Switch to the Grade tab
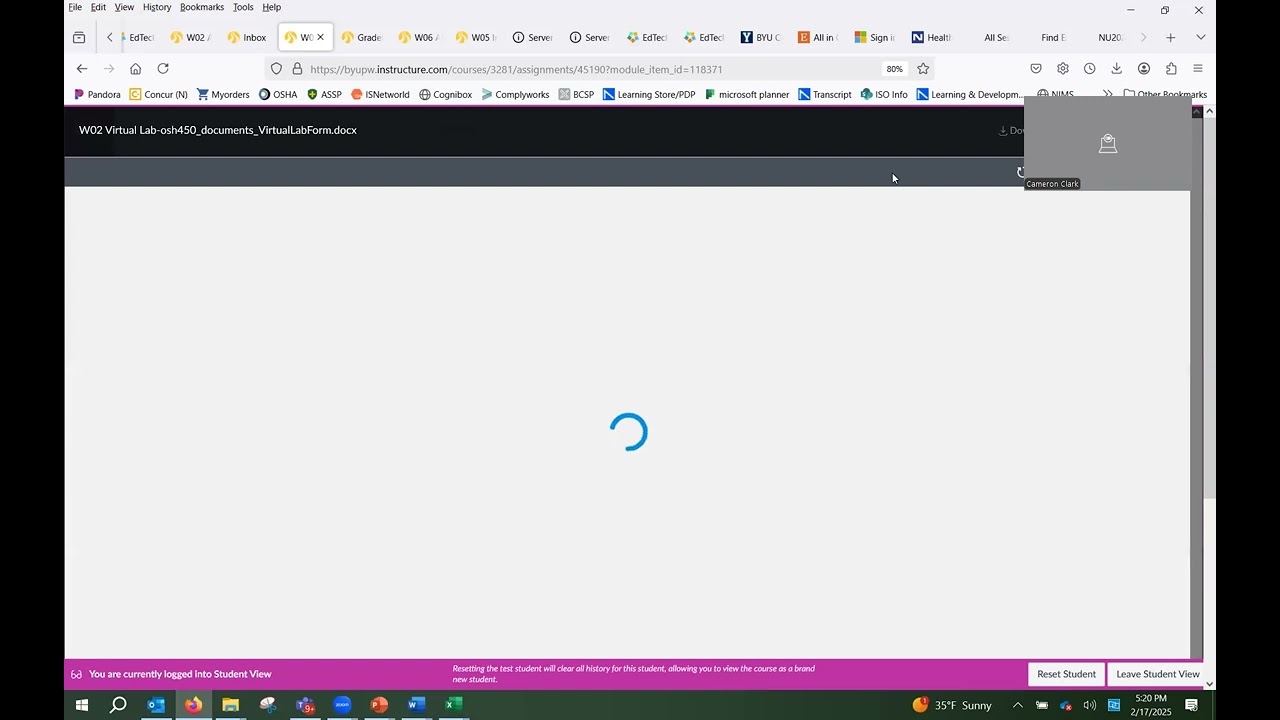This screenshot has height=720, width=1280. pos(361,38)
